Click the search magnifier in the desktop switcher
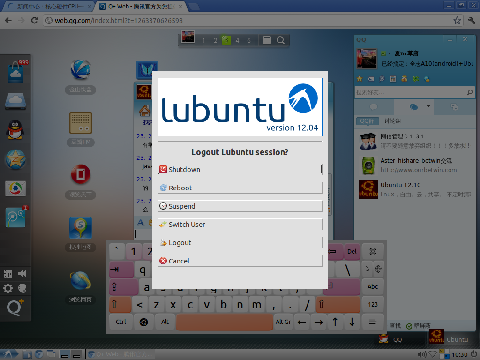 pos(281,40)
